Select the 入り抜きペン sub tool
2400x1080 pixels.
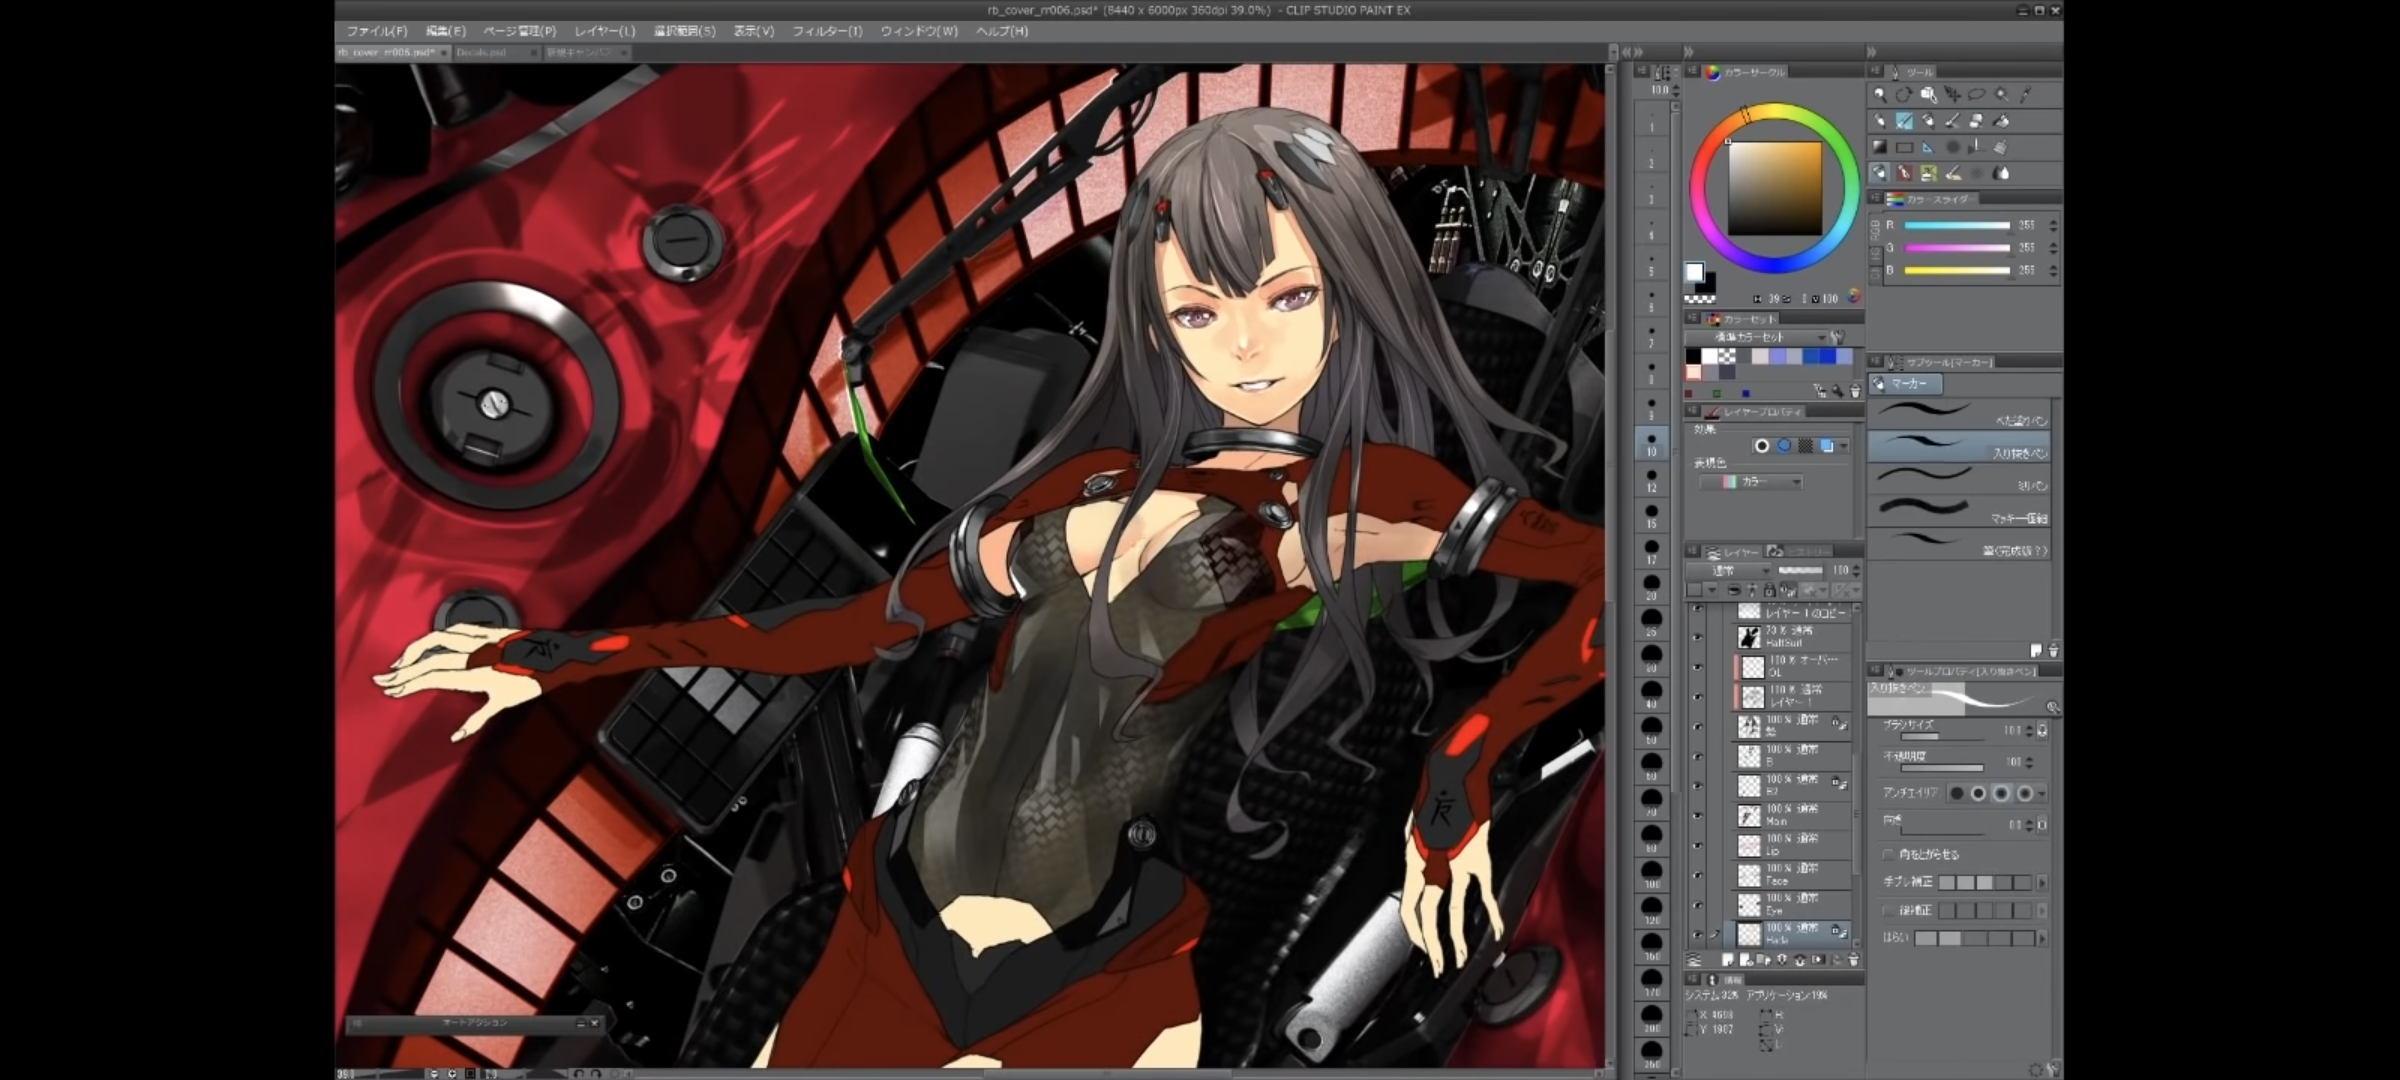[1958, 447]
